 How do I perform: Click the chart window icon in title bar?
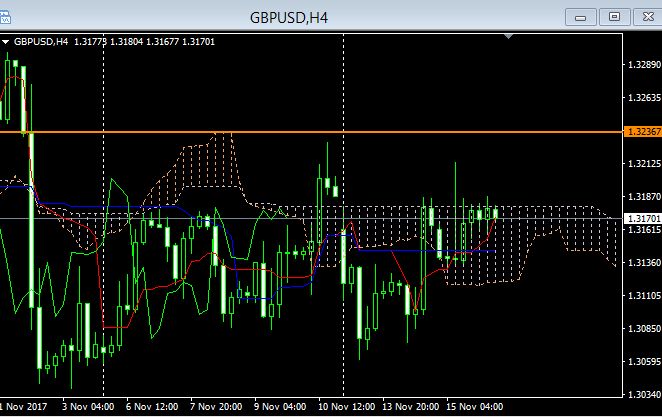tap(5, 17)
